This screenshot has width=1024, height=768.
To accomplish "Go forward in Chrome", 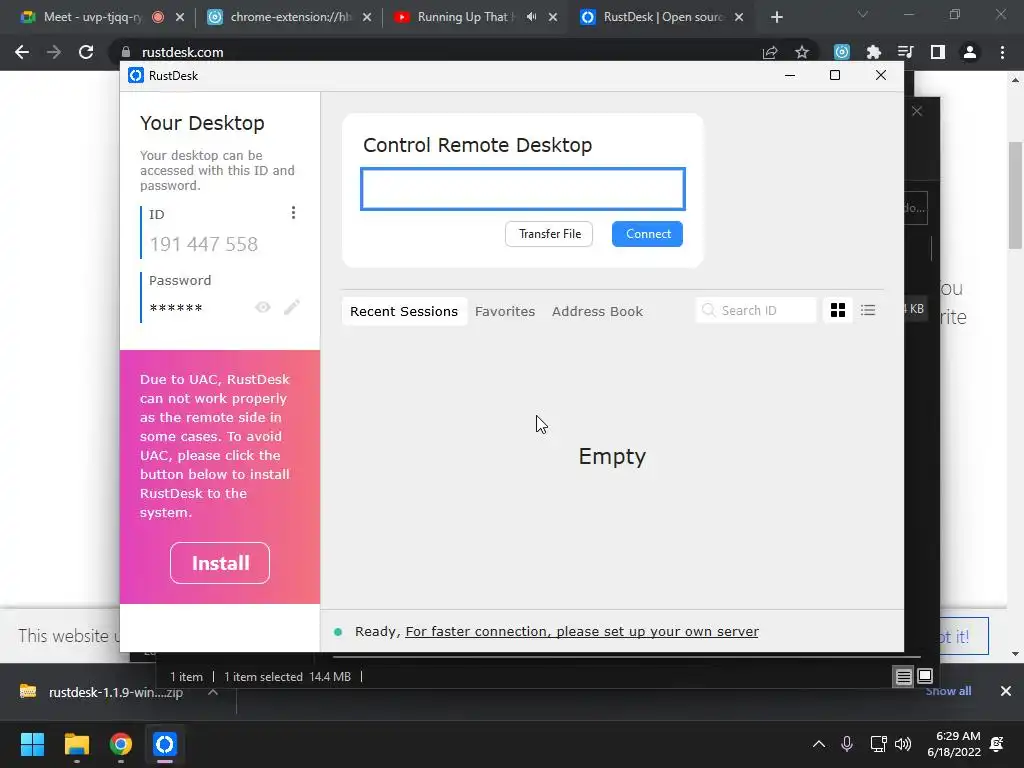I will [x=54, y=52].
